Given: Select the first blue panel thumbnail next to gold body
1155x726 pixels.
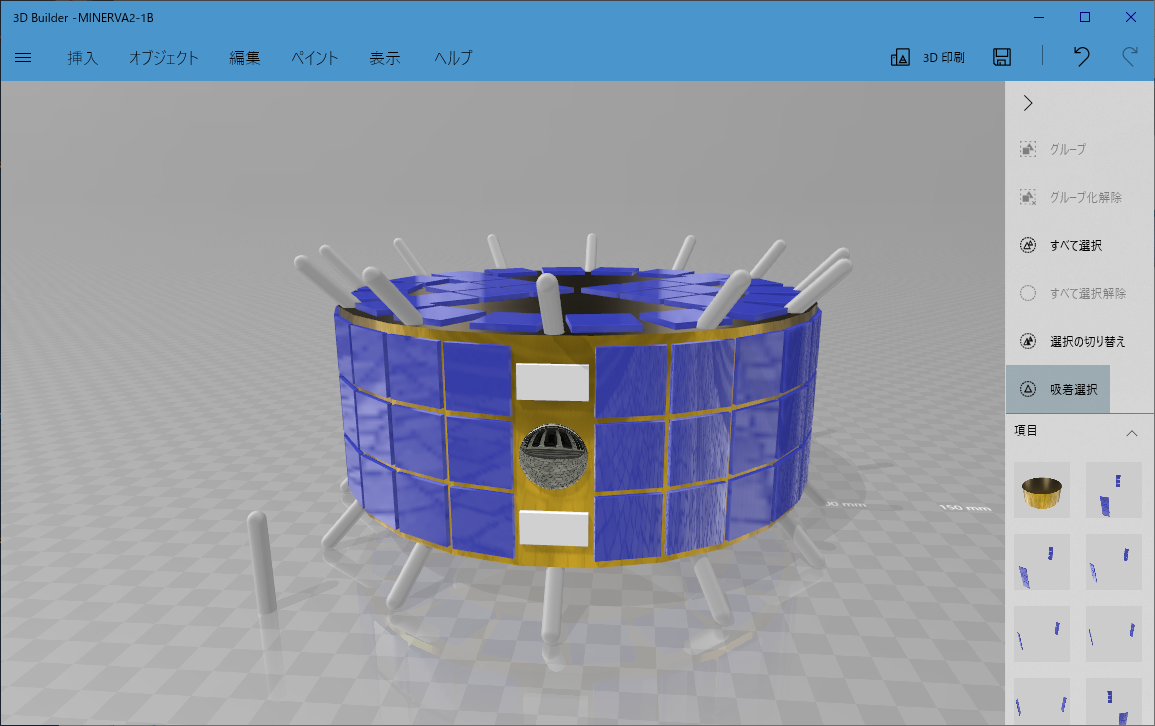Looking at the screenshot, I should click(1113, 490).
